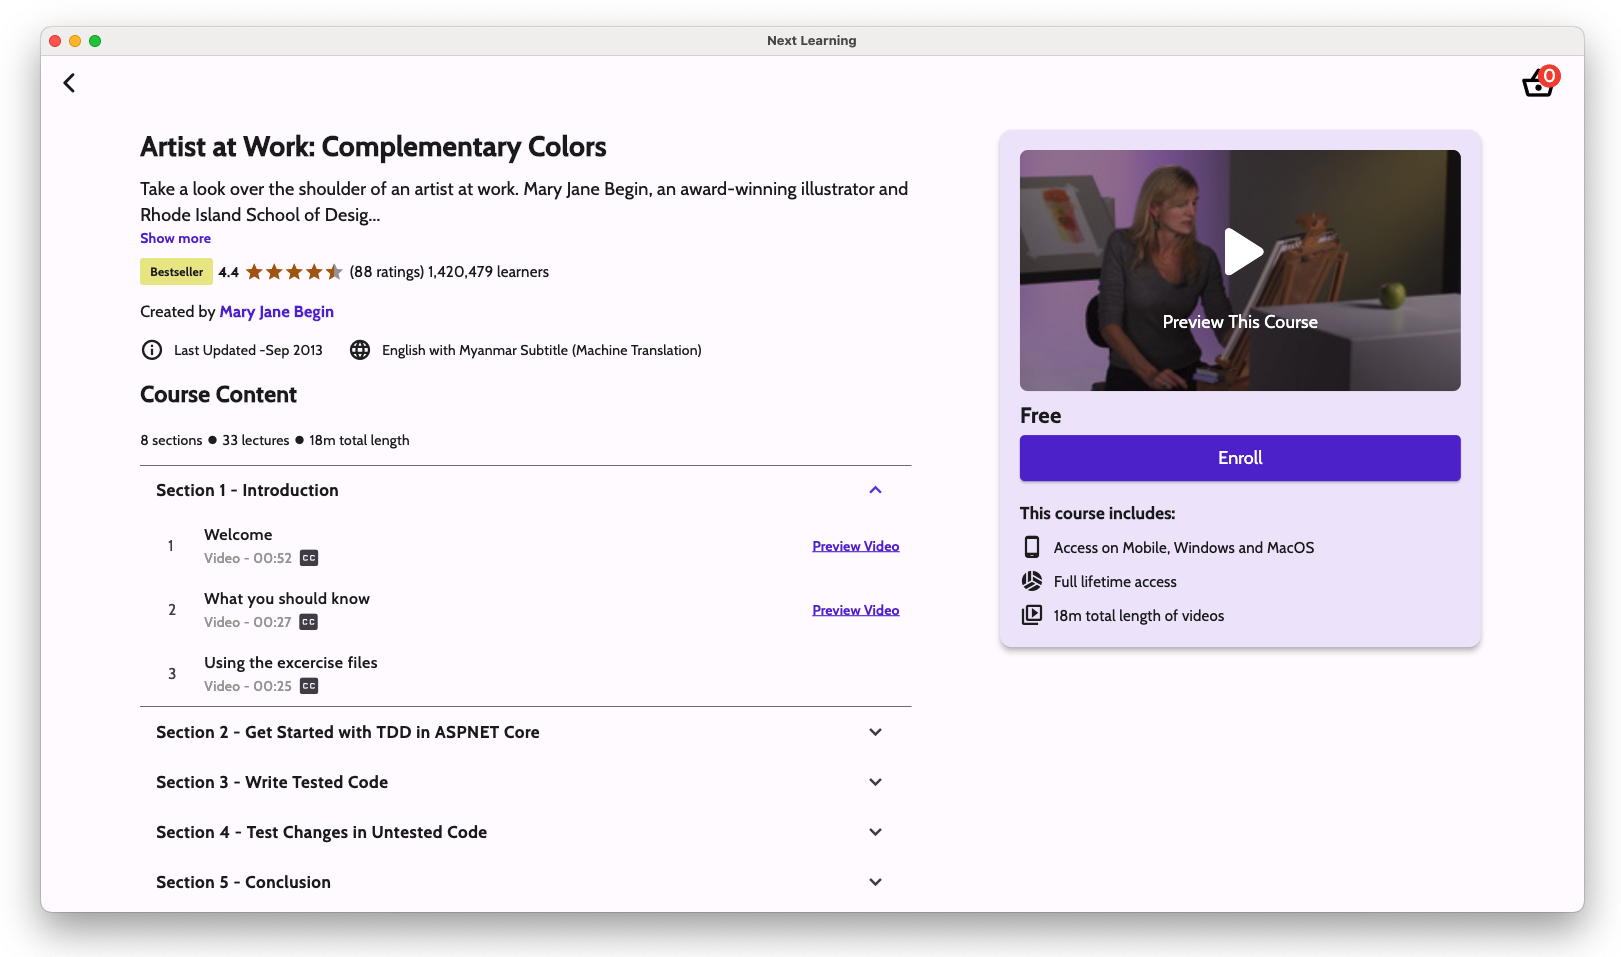This screenshot has width=1621, height=957.
Task: Click the globe language icon
Action: [360, 350]
